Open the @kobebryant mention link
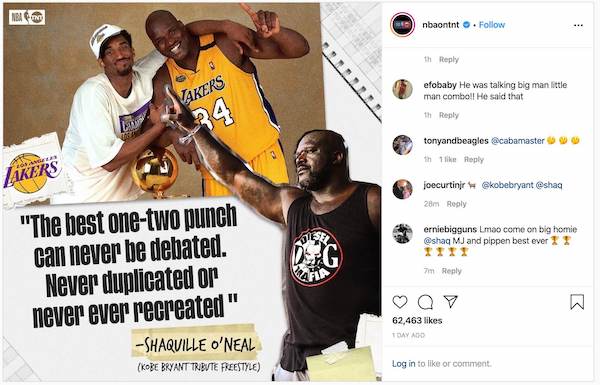 pyautogui.click(x=507, y=185)
